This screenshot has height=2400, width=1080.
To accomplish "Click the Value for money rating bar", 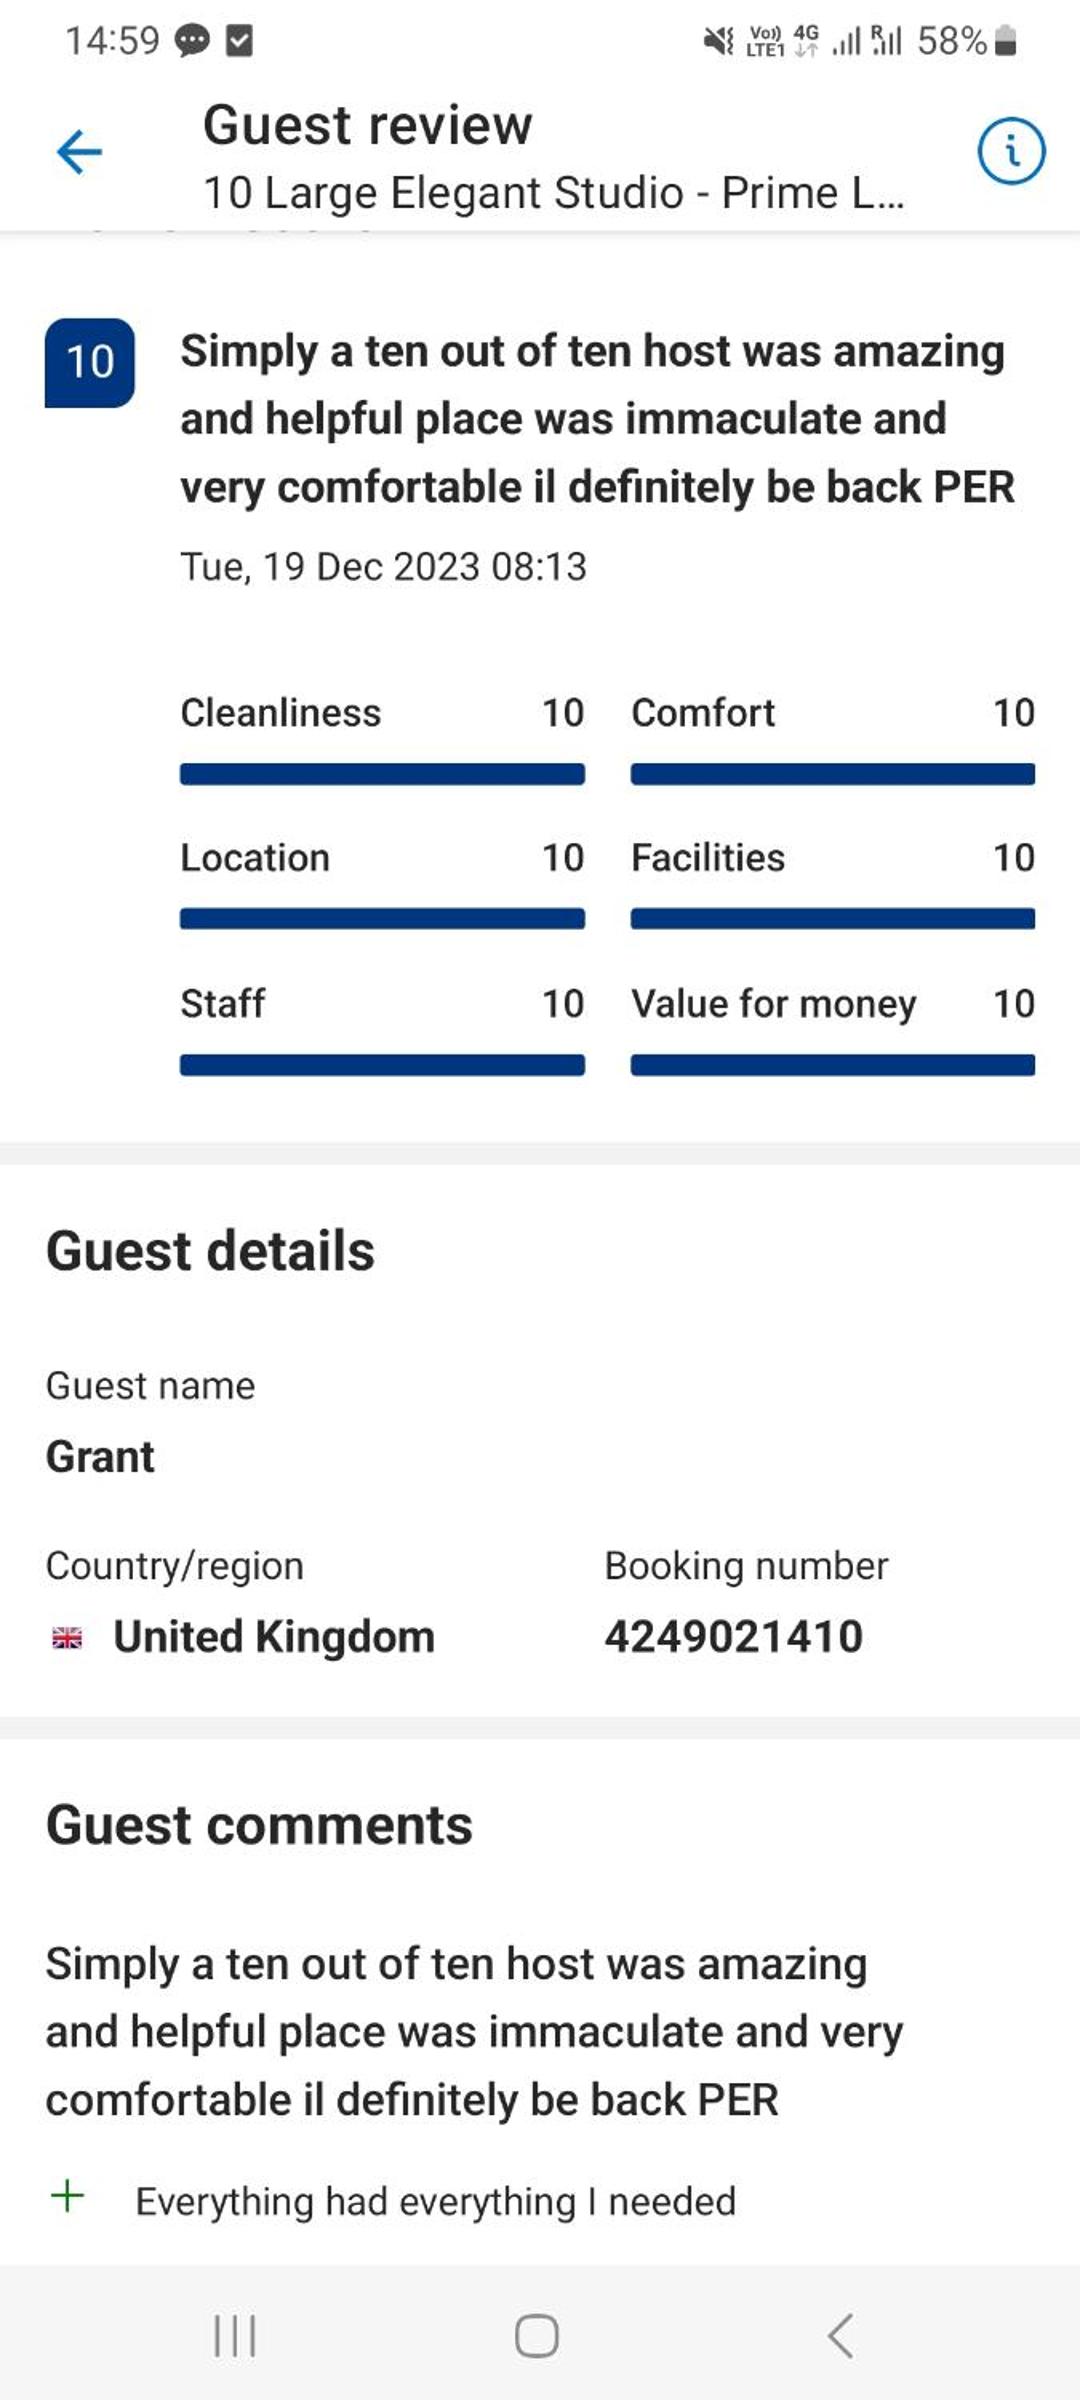I will [833, 1065].
